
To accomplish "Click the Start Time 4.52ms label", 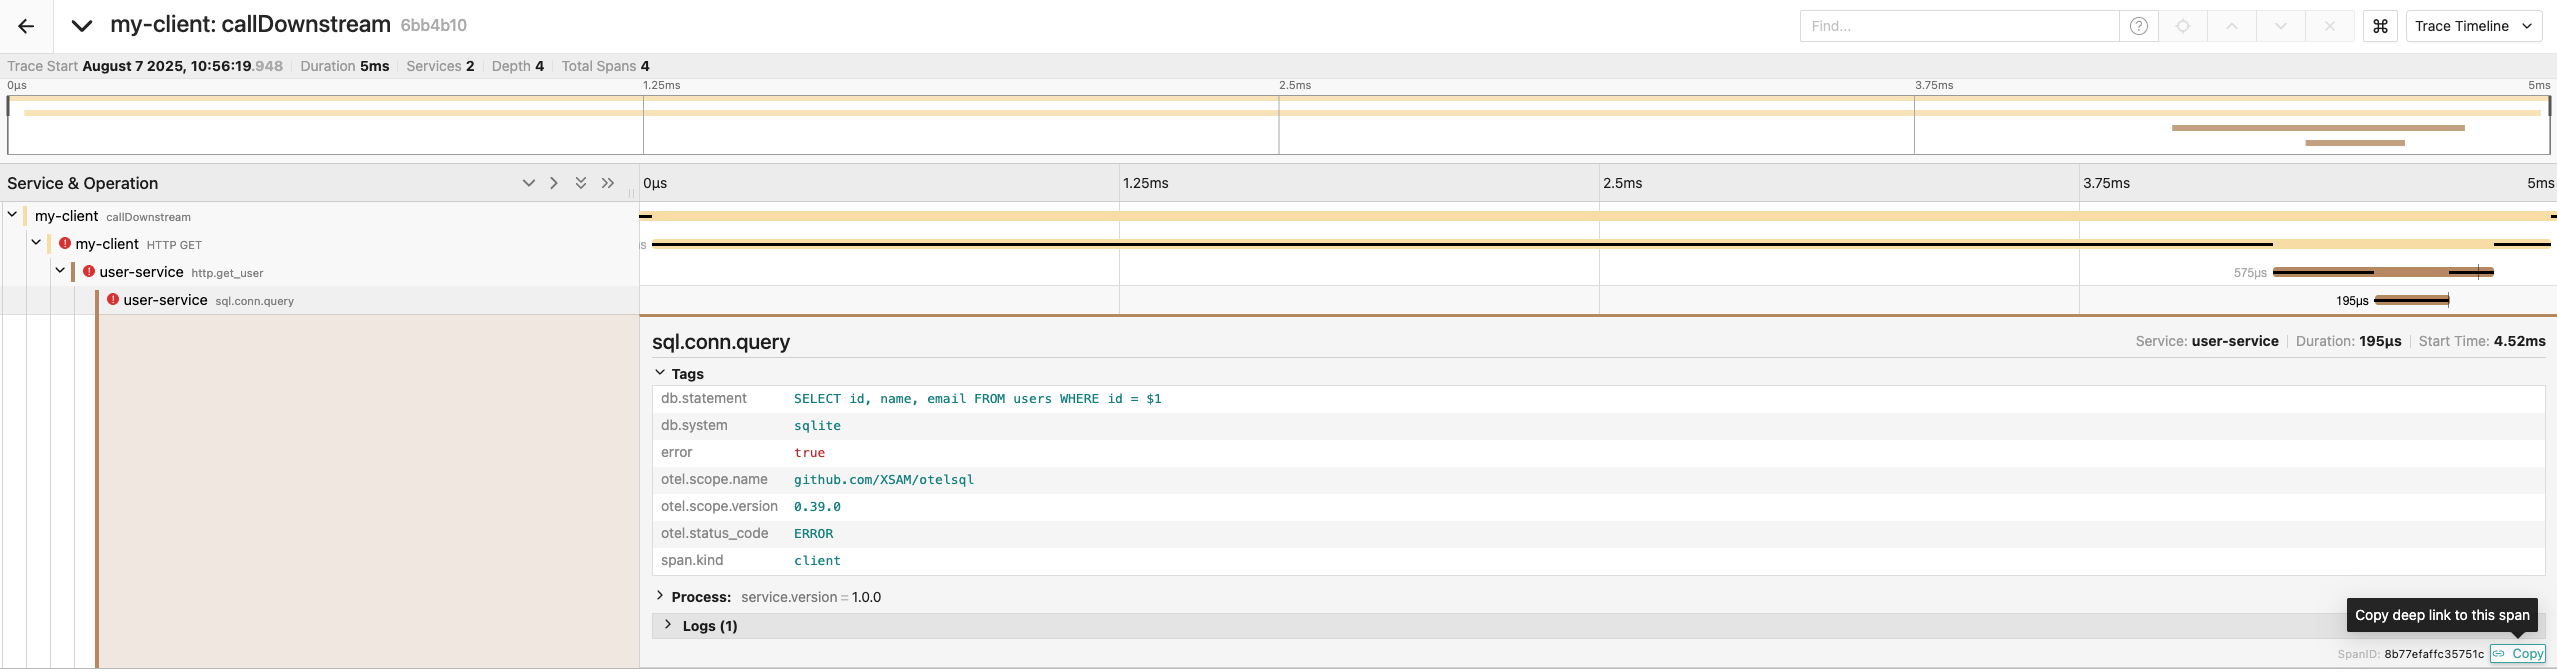I will [2482, 341].
